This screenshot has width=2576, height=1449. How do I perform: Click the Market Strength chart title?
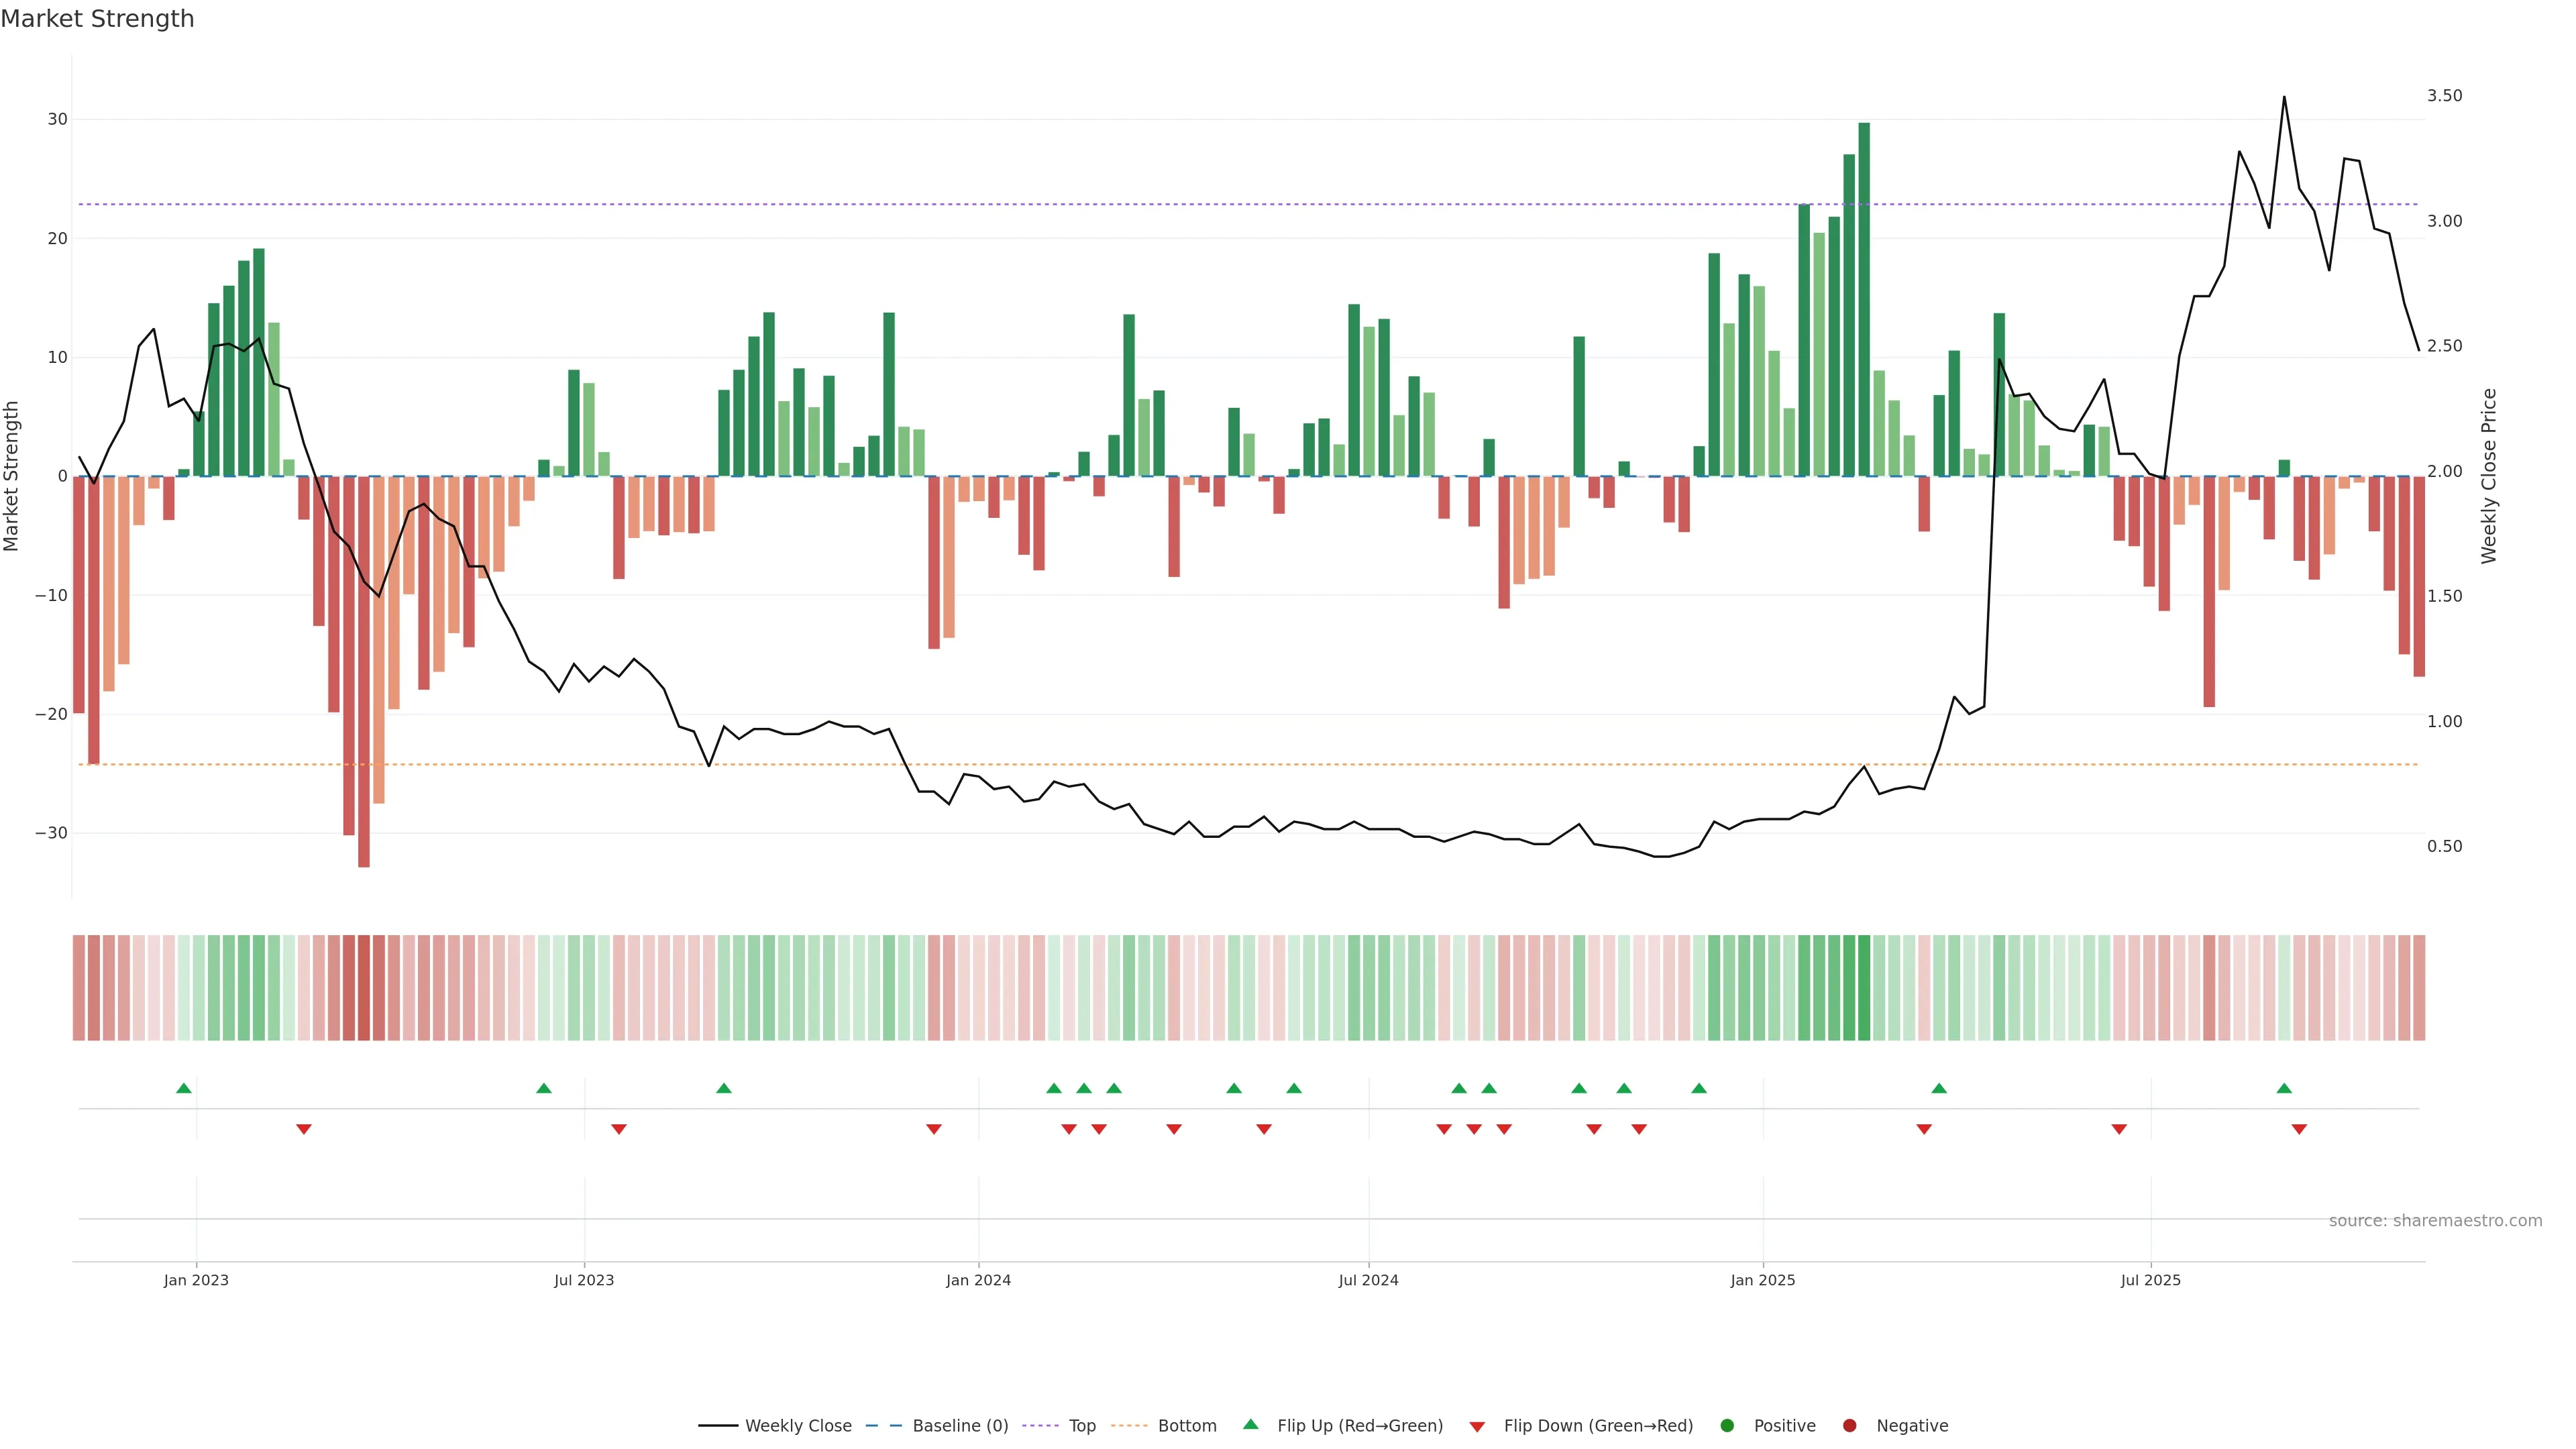point(97,19)
